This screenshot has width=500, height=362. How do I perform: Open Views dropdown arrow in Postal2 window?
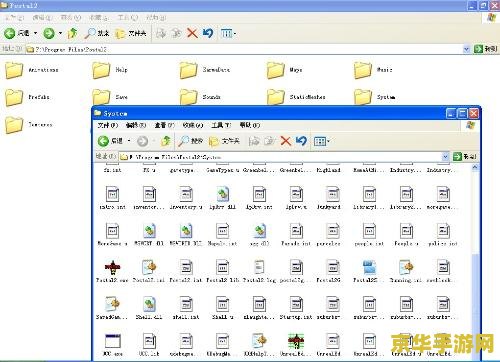click(235, 34)
